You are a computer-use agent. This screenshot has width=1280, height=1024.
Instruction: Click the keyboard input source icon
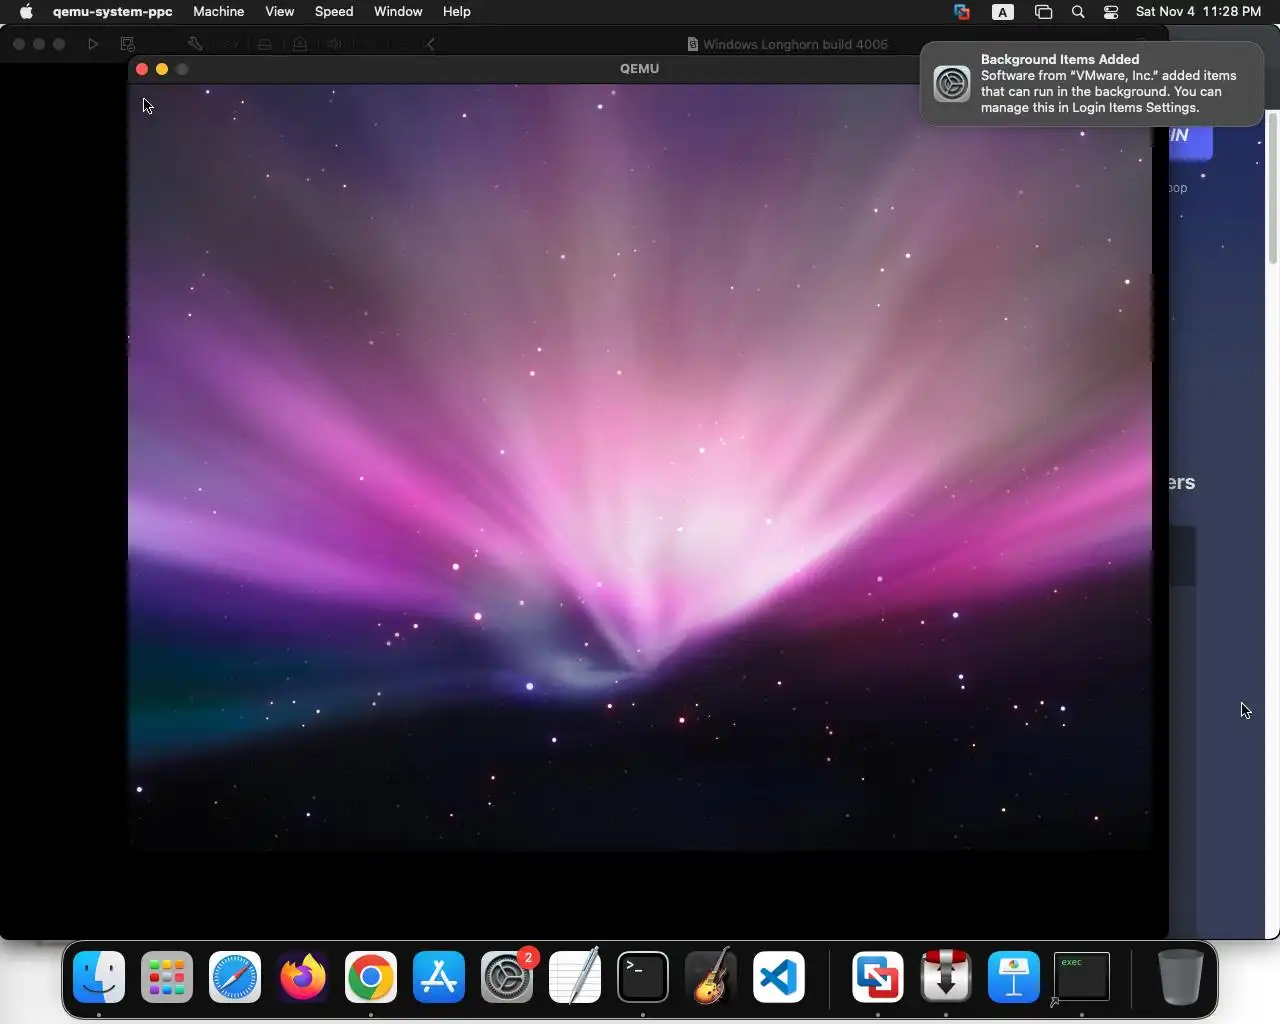point(1002,12)
